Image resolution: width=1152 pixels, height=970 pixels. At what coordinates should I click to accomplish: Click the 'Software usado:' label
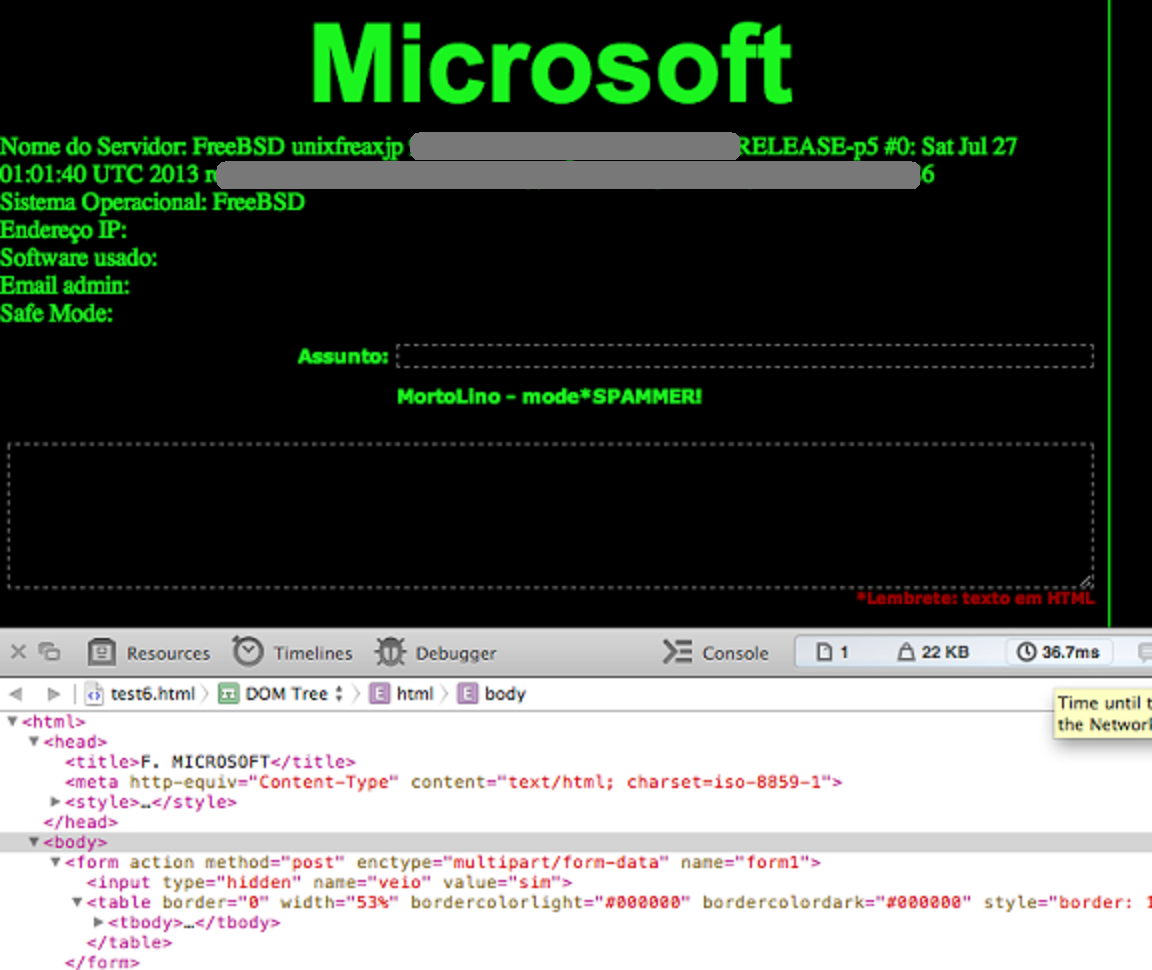(x=79, y=258)
